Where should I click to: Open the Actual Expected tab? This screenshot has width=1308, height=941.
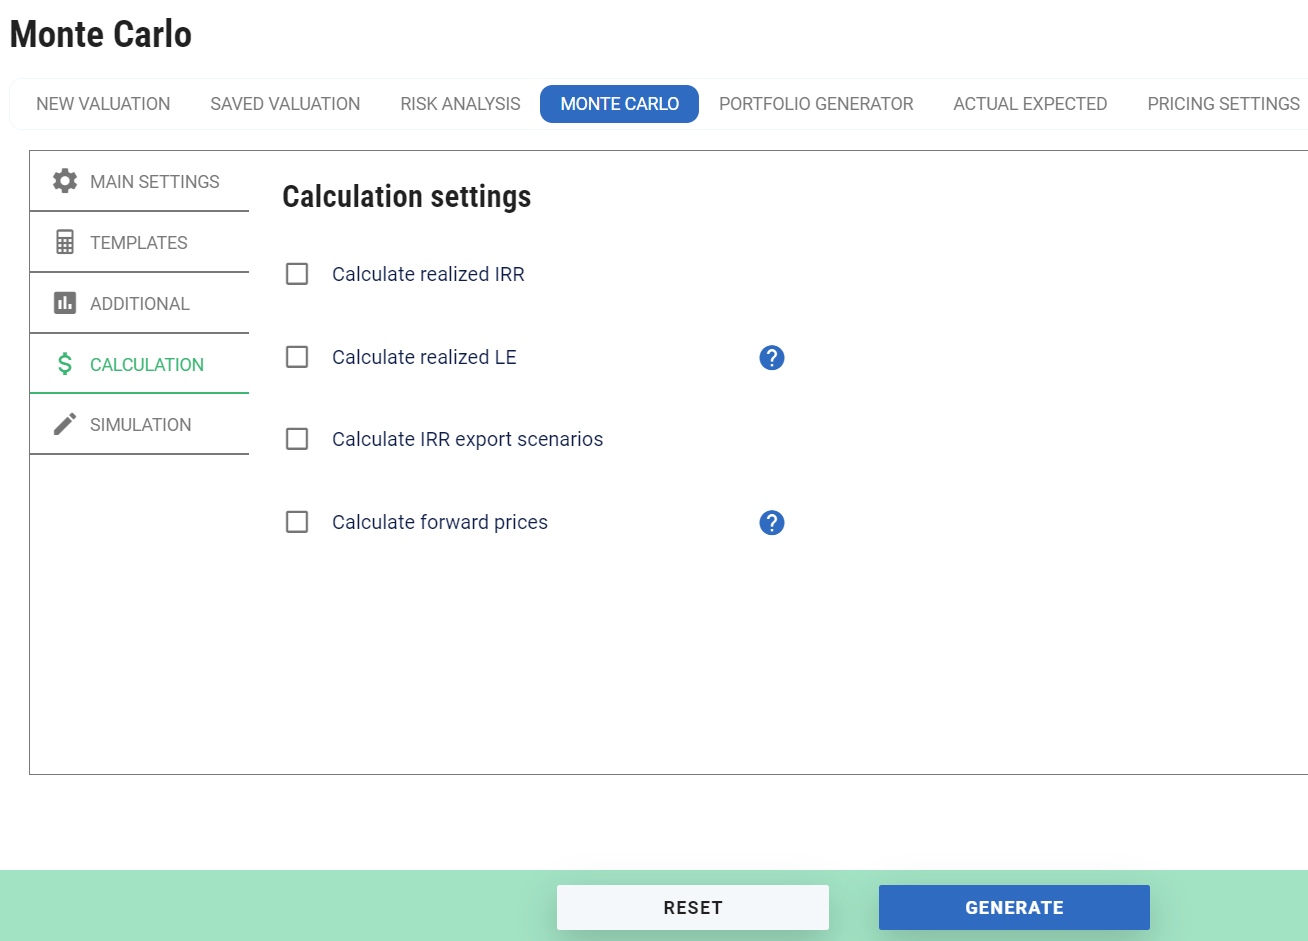click(x=1030, y=104)
